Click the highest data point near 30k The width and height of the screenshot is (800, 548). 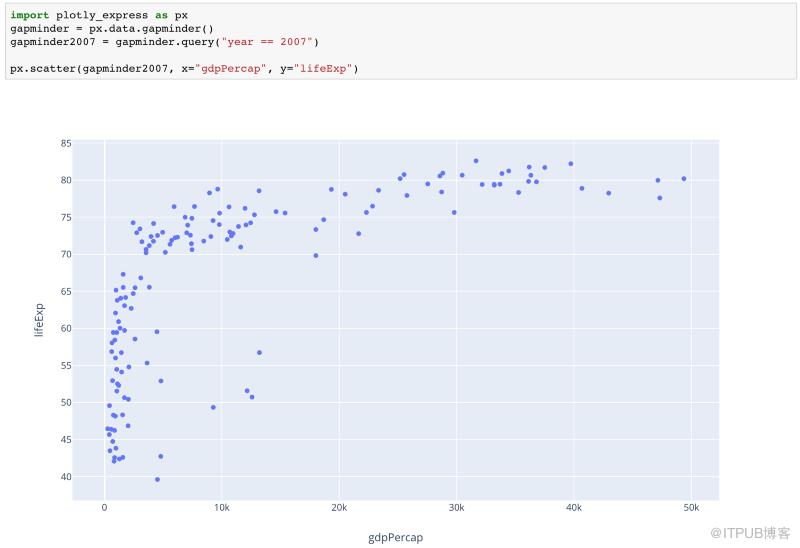click(476, 161)
